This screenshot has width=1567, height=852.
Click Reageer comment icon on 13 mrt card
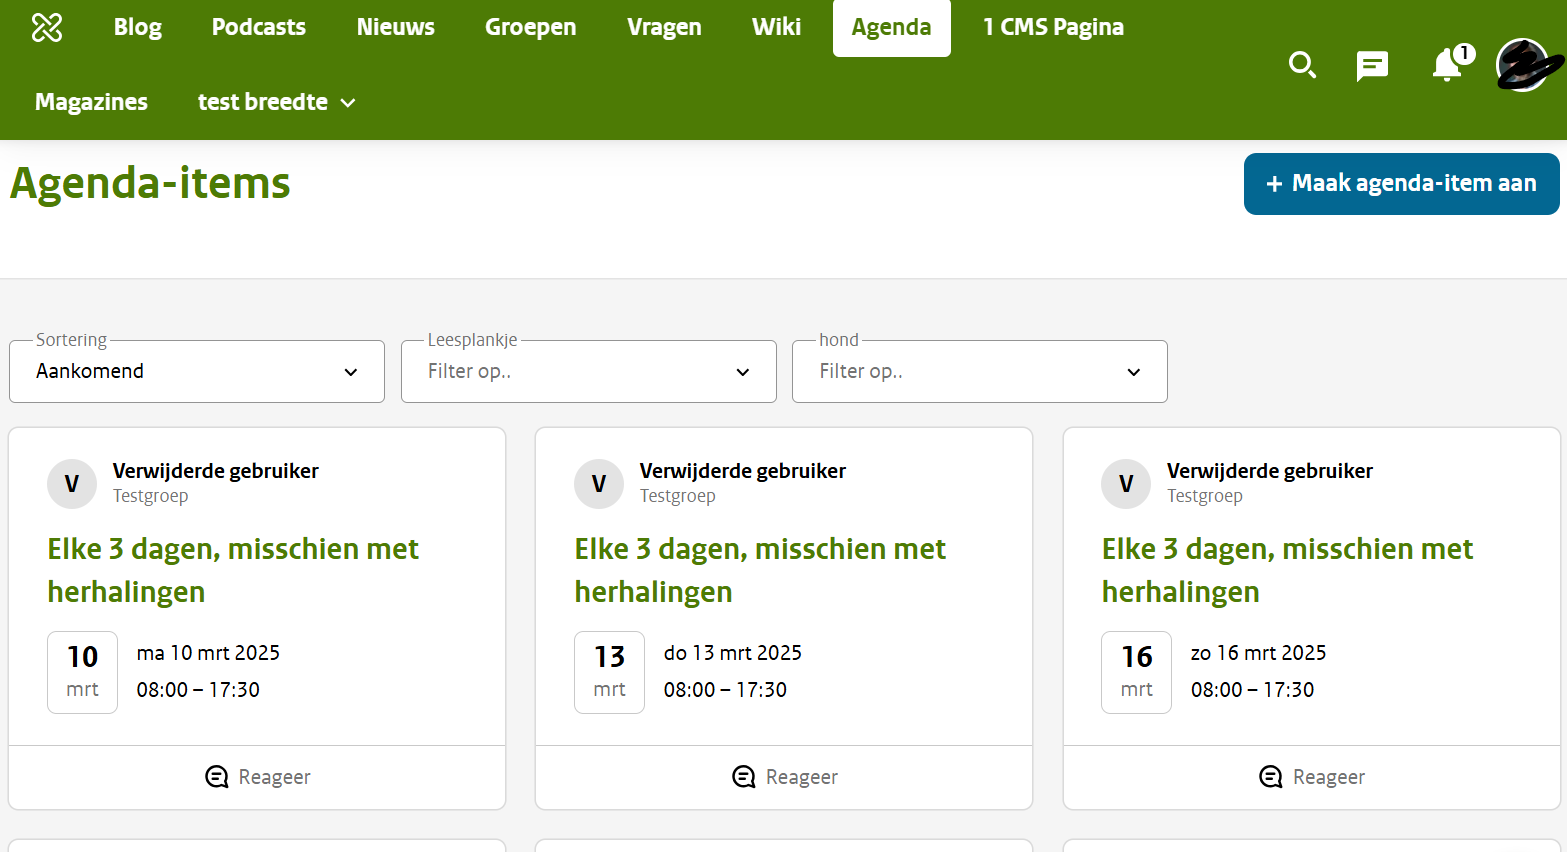(744, 777)
